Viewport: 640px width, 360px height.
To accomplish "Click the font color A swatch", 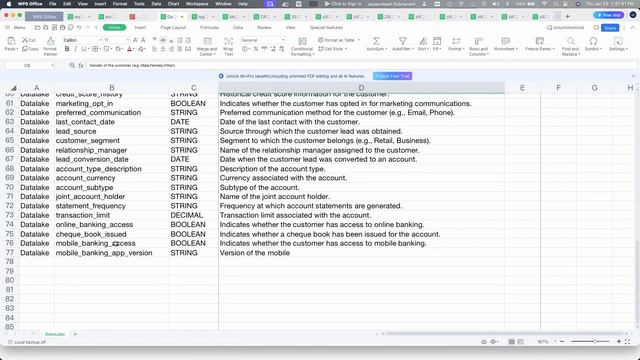I will coord(130,49).
